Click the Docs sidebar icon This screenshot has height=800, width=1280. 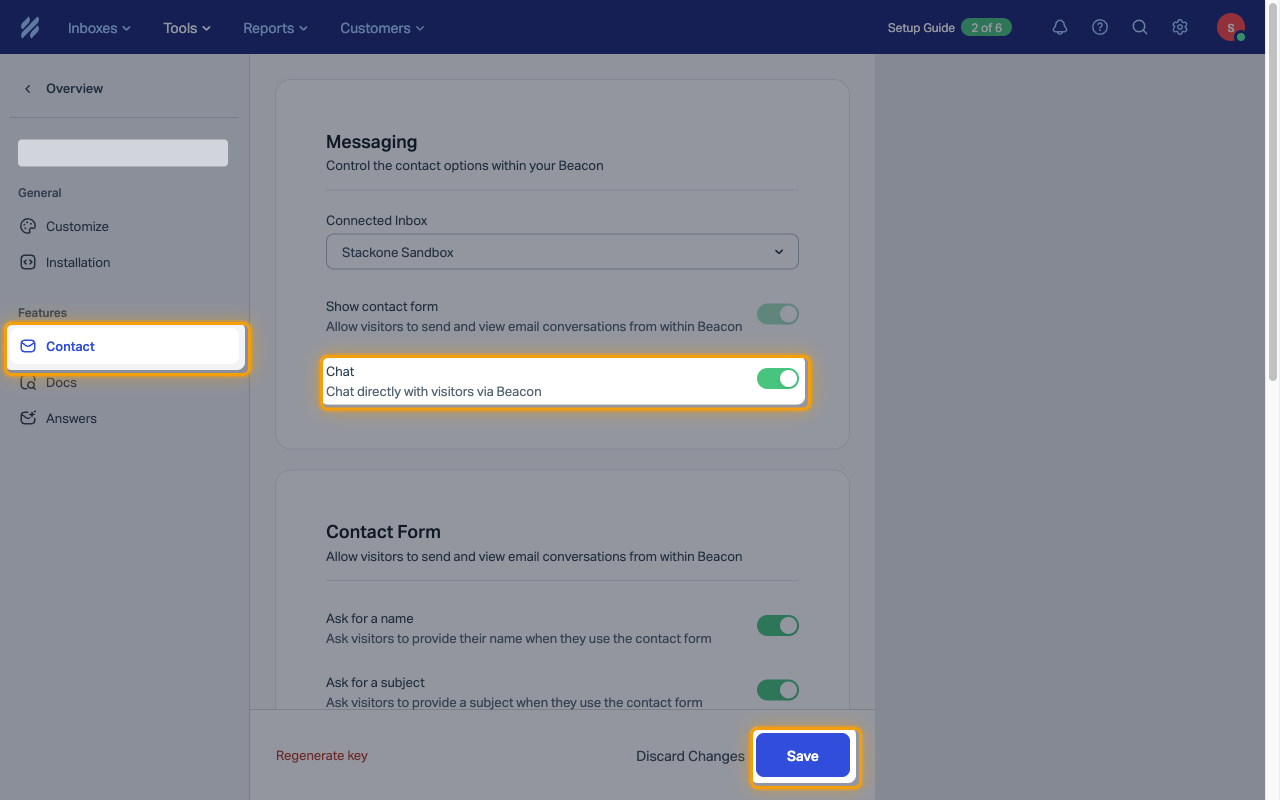pyautogui.click(x=28, y=382)
